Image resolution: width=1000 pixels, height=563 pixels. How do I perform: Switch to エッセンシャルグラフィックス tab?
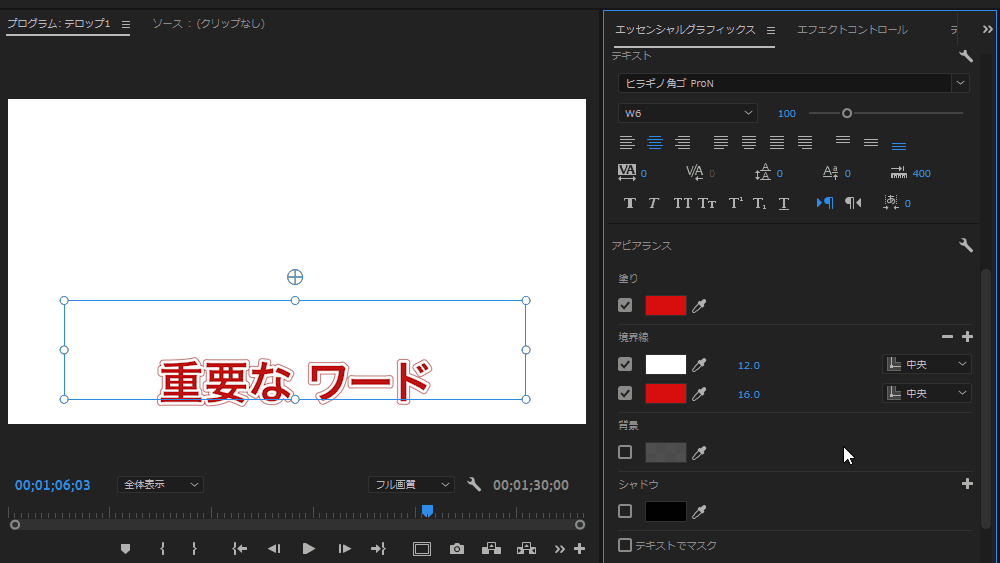[685, 30]
